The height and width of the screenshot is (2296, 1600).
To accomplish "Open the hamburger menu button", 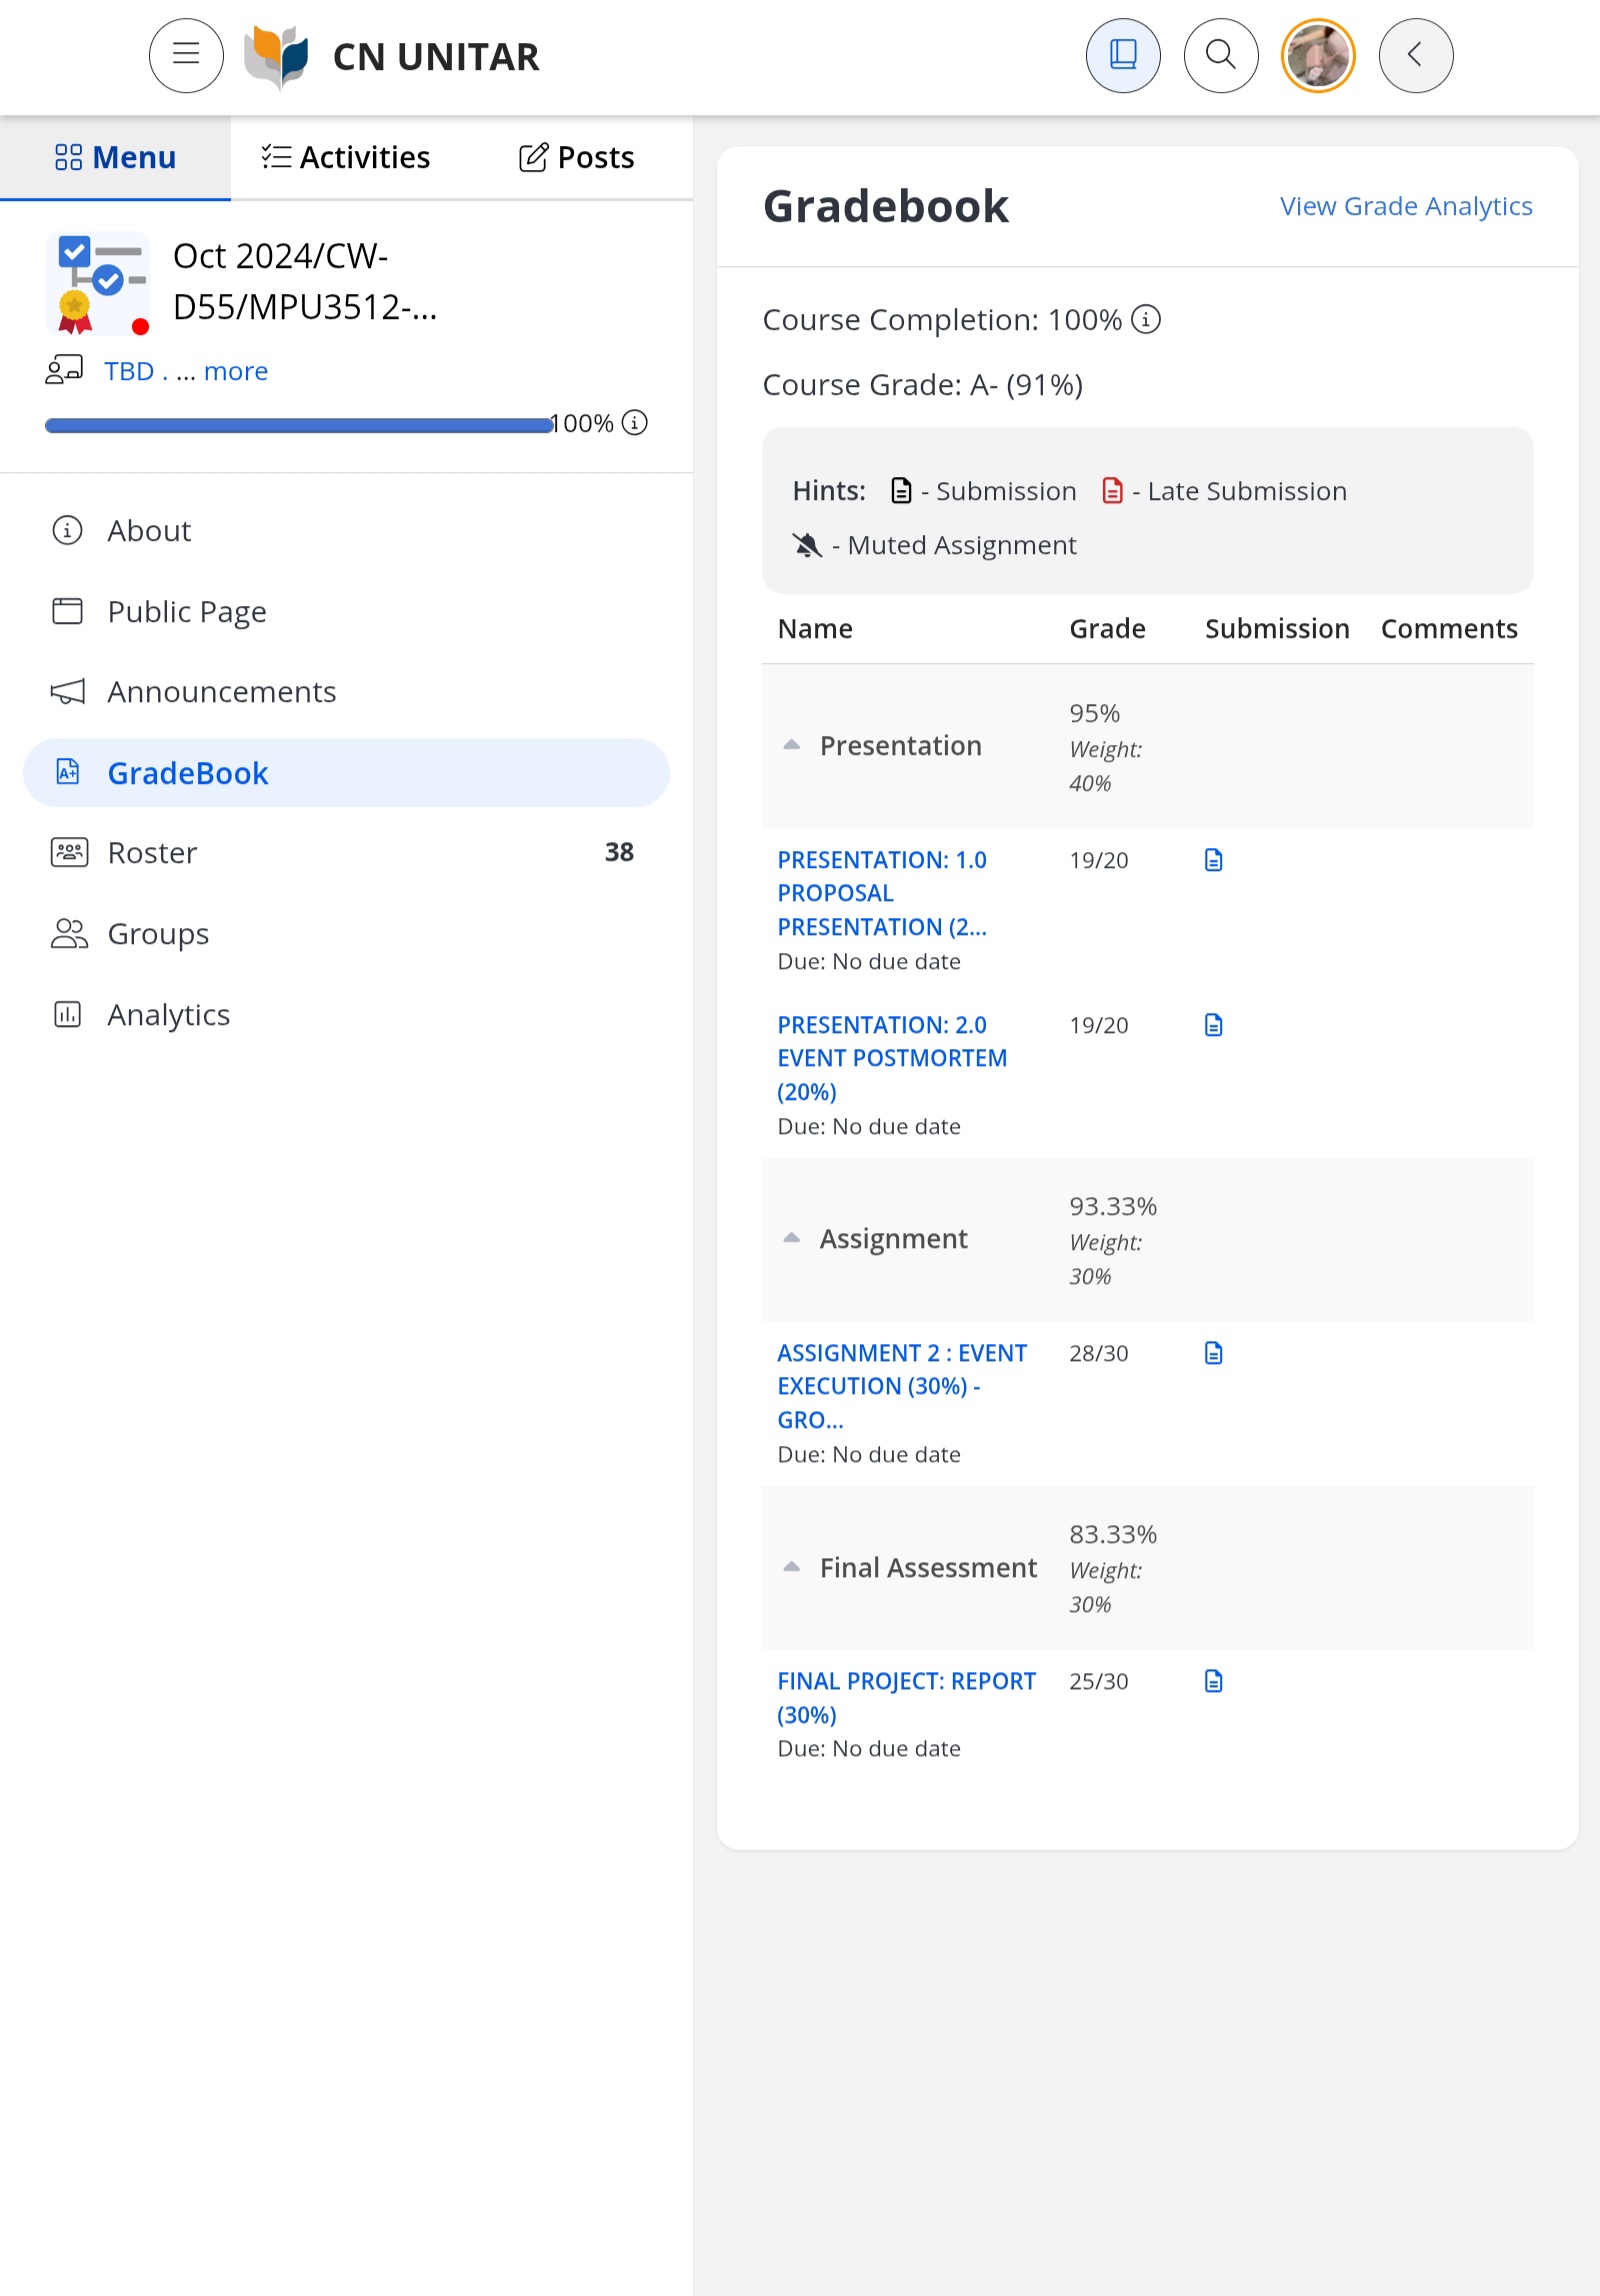I will point(186,56).
